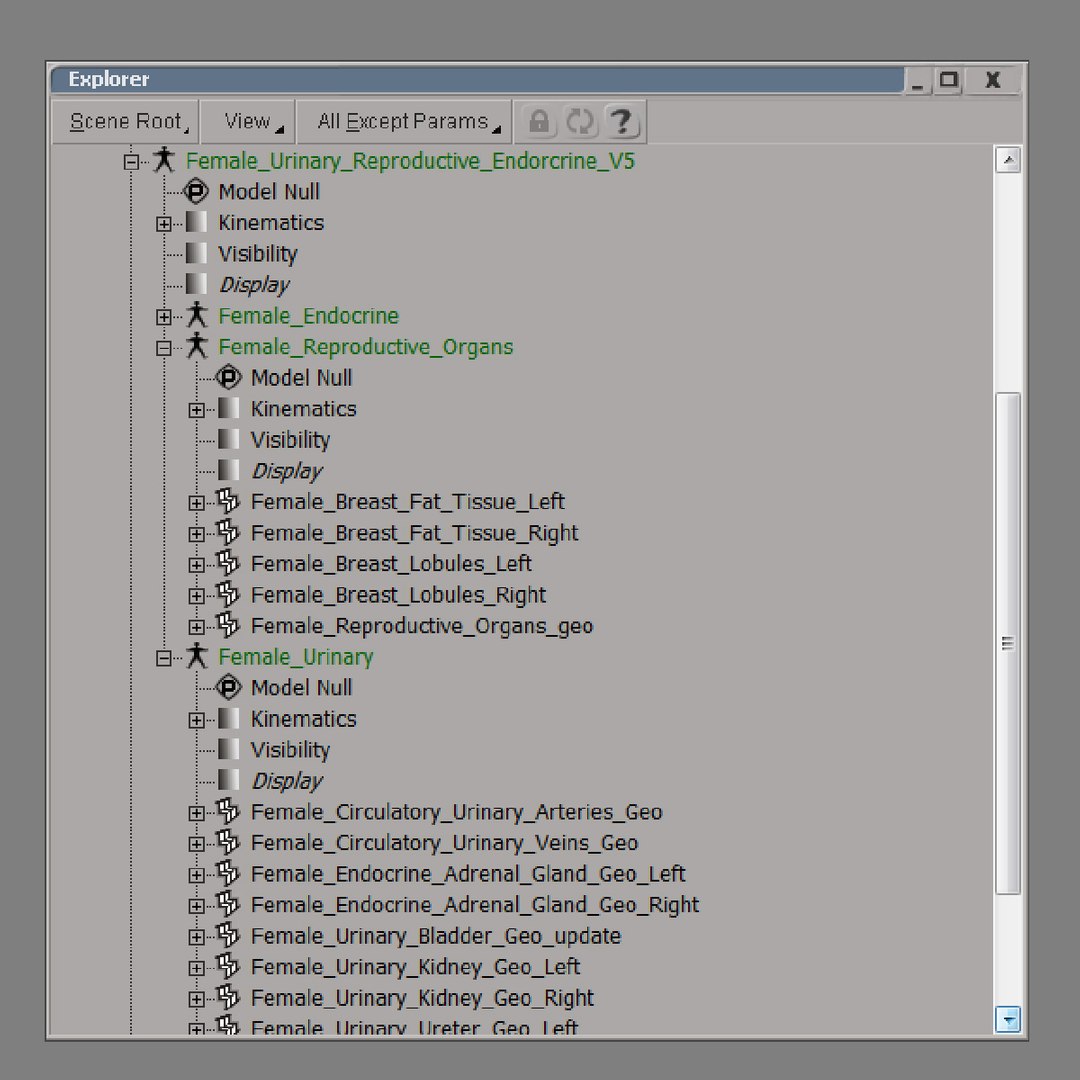
Task: Click Model Null icon under Female_Reproductive_Organs
Action: tap(229, 377)
